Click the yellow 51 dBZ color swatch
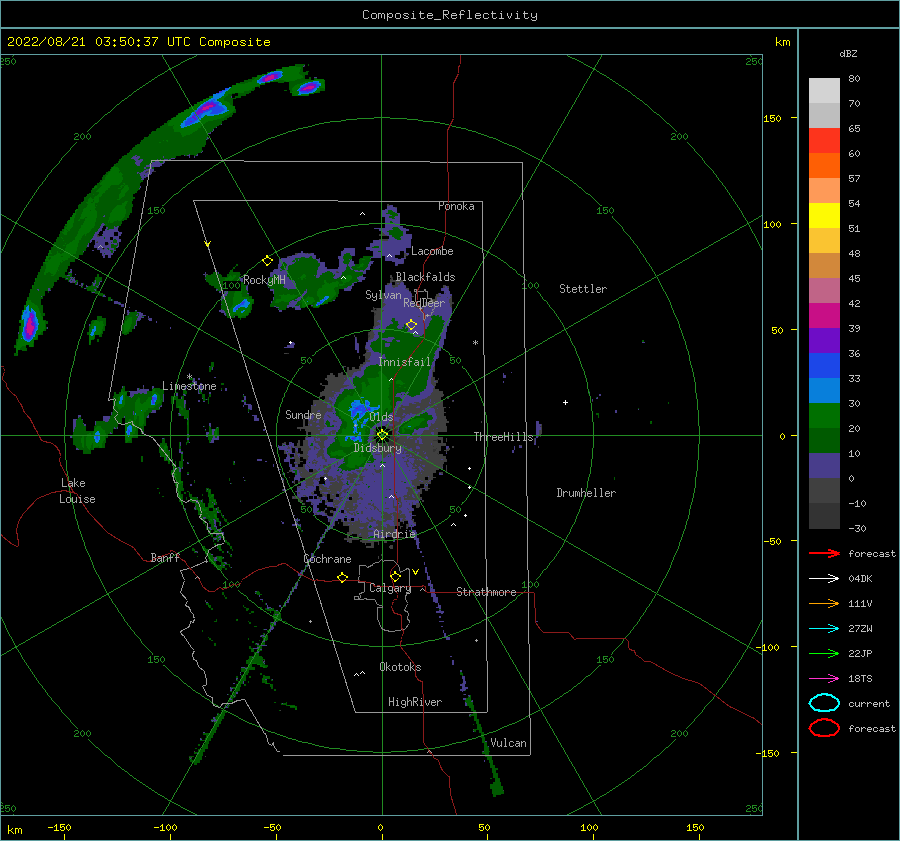900x841 pixels. click(x=824, y=215)
